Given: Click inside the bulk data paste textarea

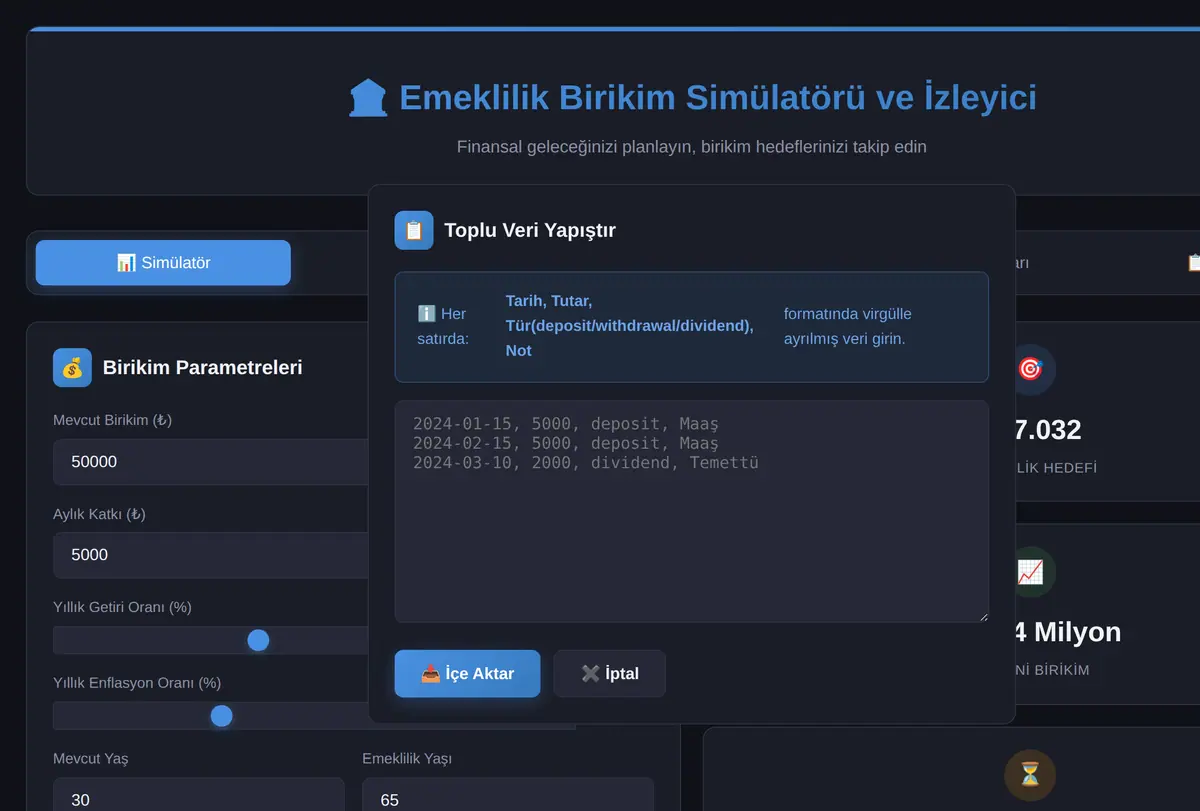Looking at the screenshot, I should (x=692, y=512).
